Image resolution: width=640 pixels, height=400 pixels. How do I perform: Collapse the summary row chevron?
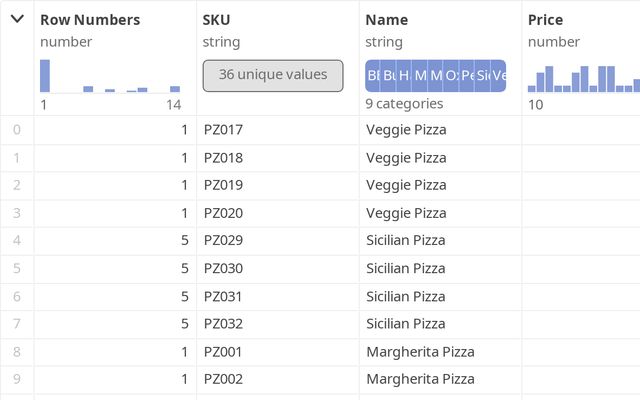17,19
